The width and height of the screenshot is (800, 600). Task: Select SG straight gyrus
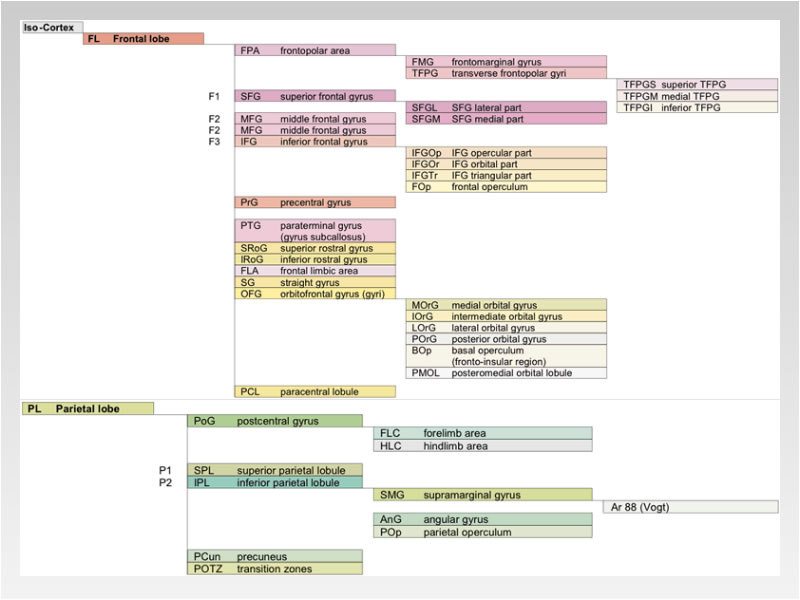(315, 282)
